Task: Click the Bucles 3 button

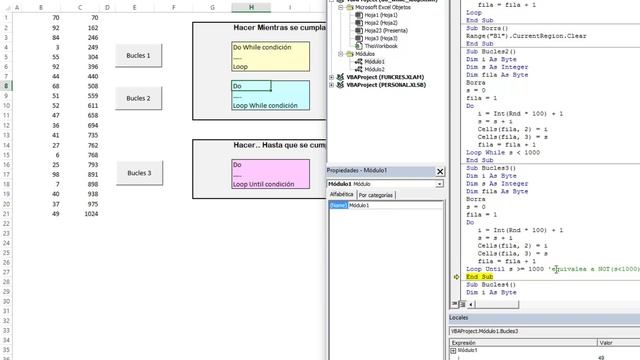Action: click(139, 173)
